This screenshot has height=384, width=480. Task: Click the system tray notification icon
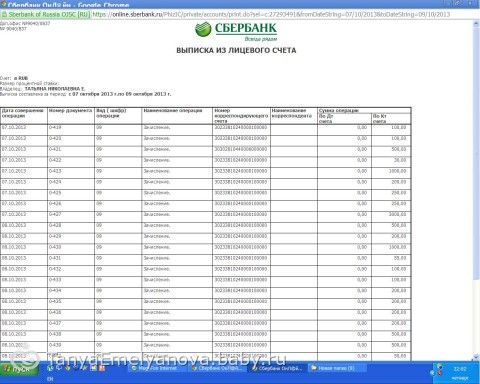click(x=439, y=369)
